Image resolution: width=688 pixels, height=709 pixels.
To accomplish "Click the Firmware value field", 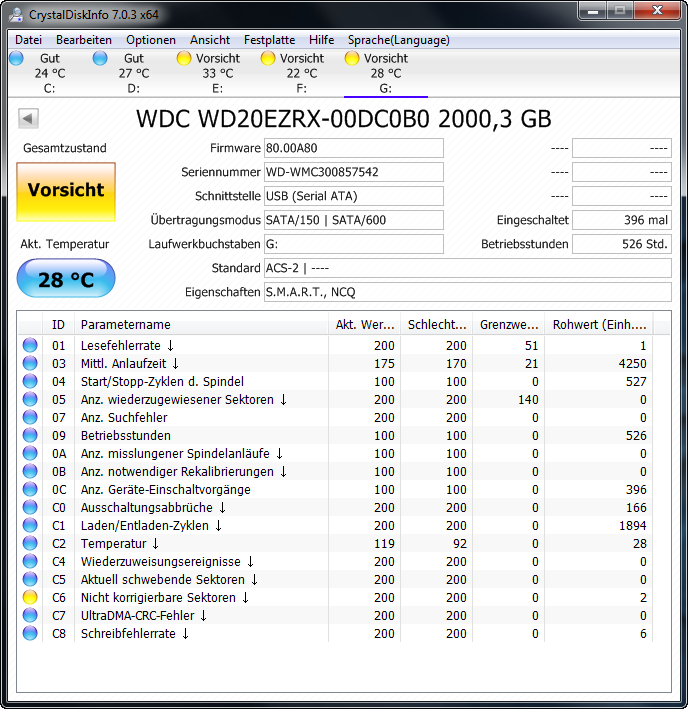I will click(353, 148).
